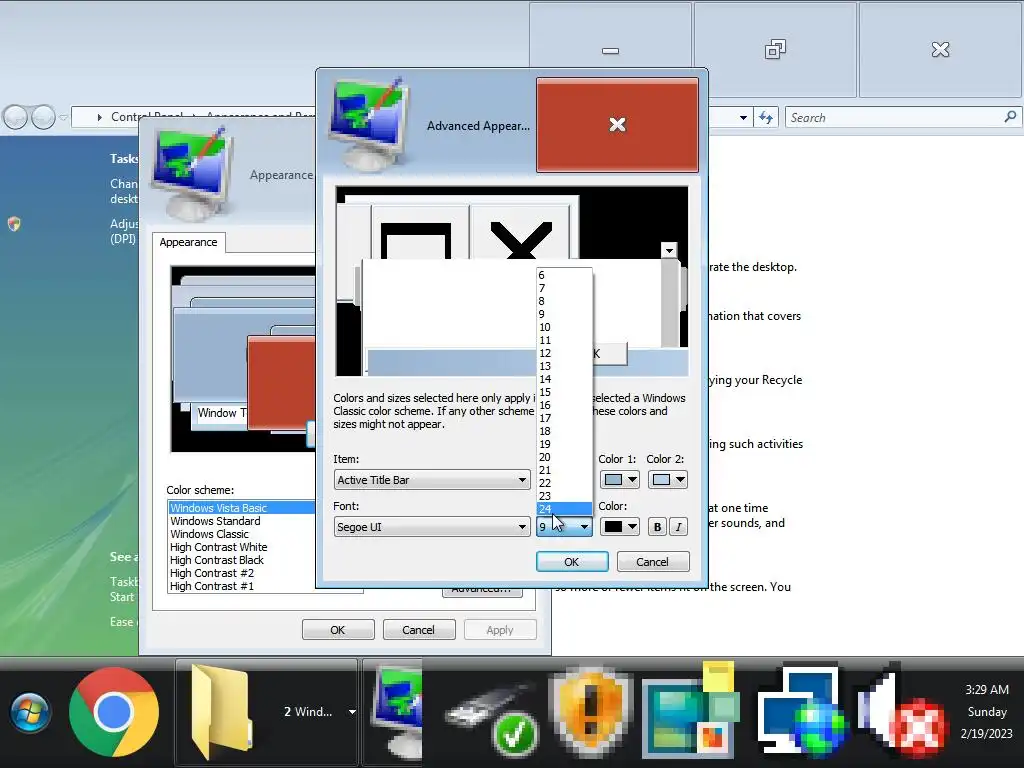The image size is (1024, 768).
Task: Click OK in Appearance Settings window
Action: pos(338,630)
